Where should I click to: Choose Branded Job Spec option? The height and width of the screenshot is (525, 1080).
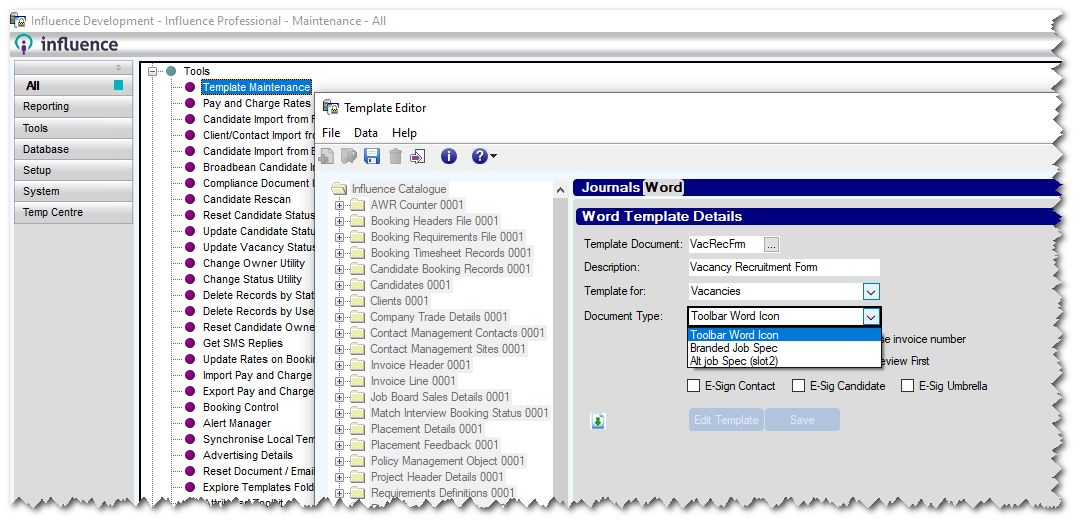coord(785,348)
